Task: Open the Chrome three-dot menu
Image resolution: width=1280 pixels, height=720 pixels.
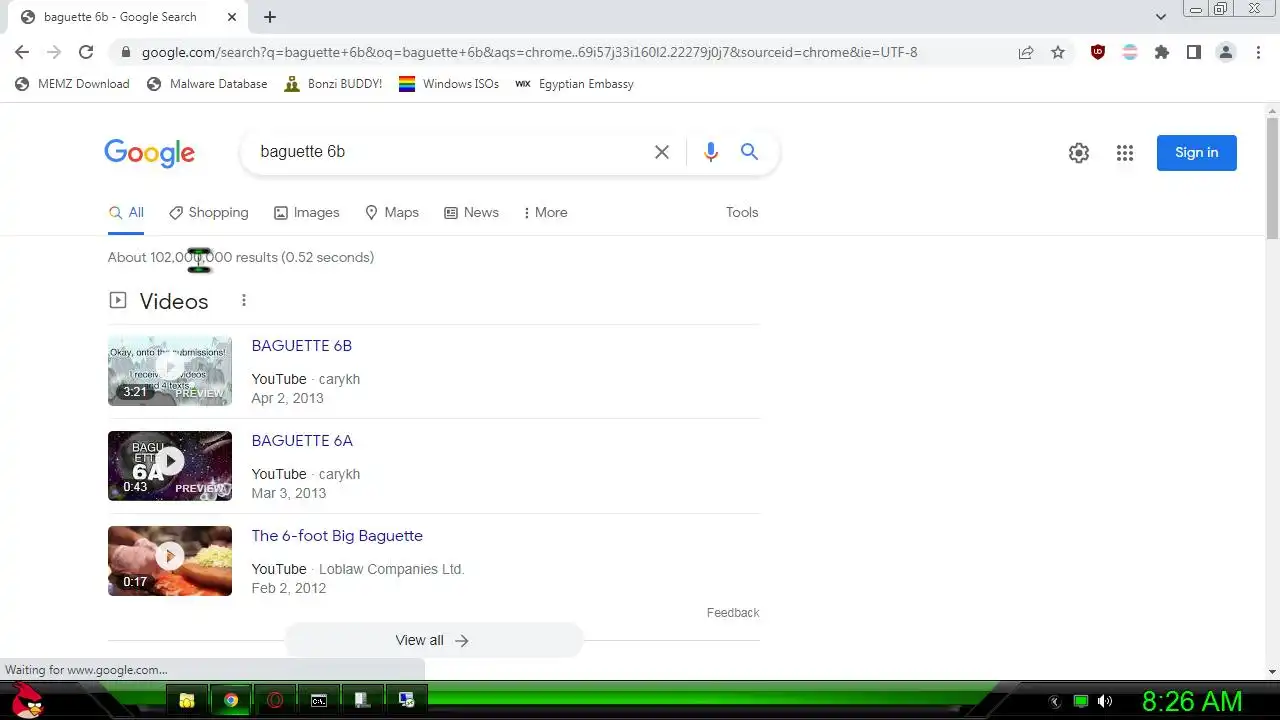Action: pyautogui.click(x=1258, y=52)
